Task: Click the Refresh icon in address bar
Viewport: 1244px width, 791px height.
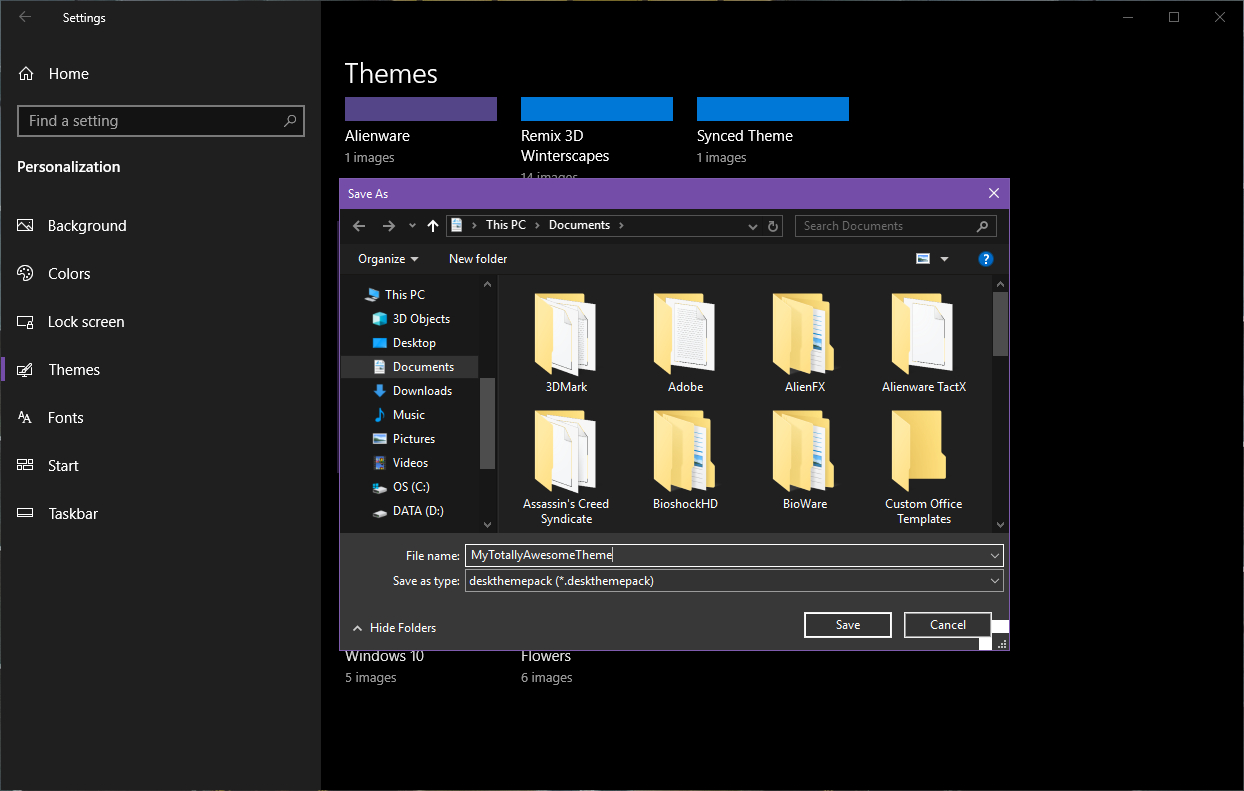Action: (x=773, y=226)
